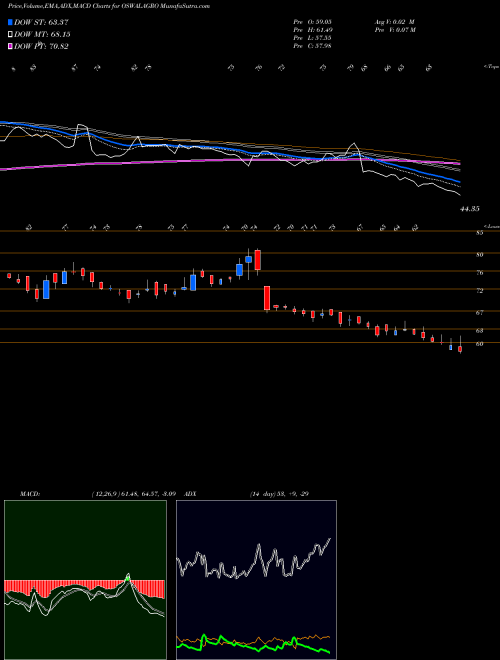Click the Pre H: 61.49 value

[313, 30]
